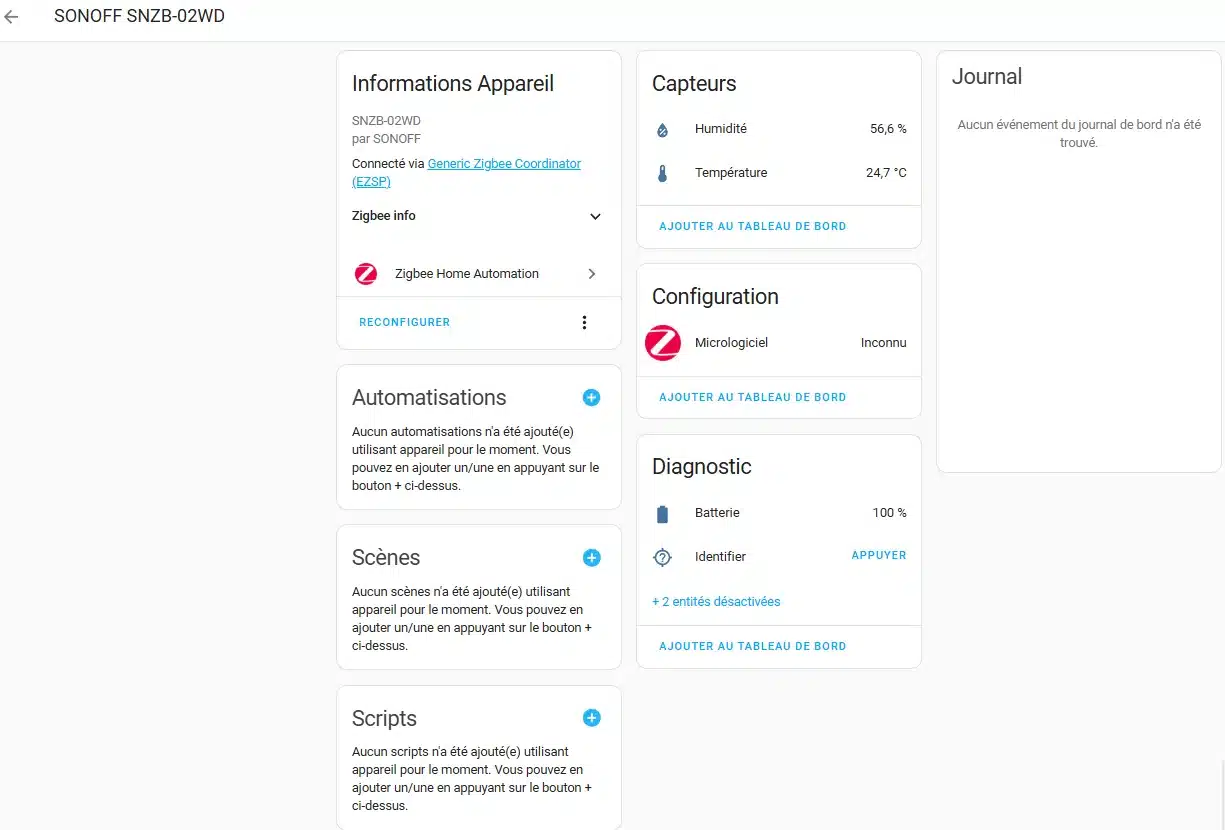Add an automation with the plus icon
This screenshot has height=830, width=1225.
click(x=592, y=398)
